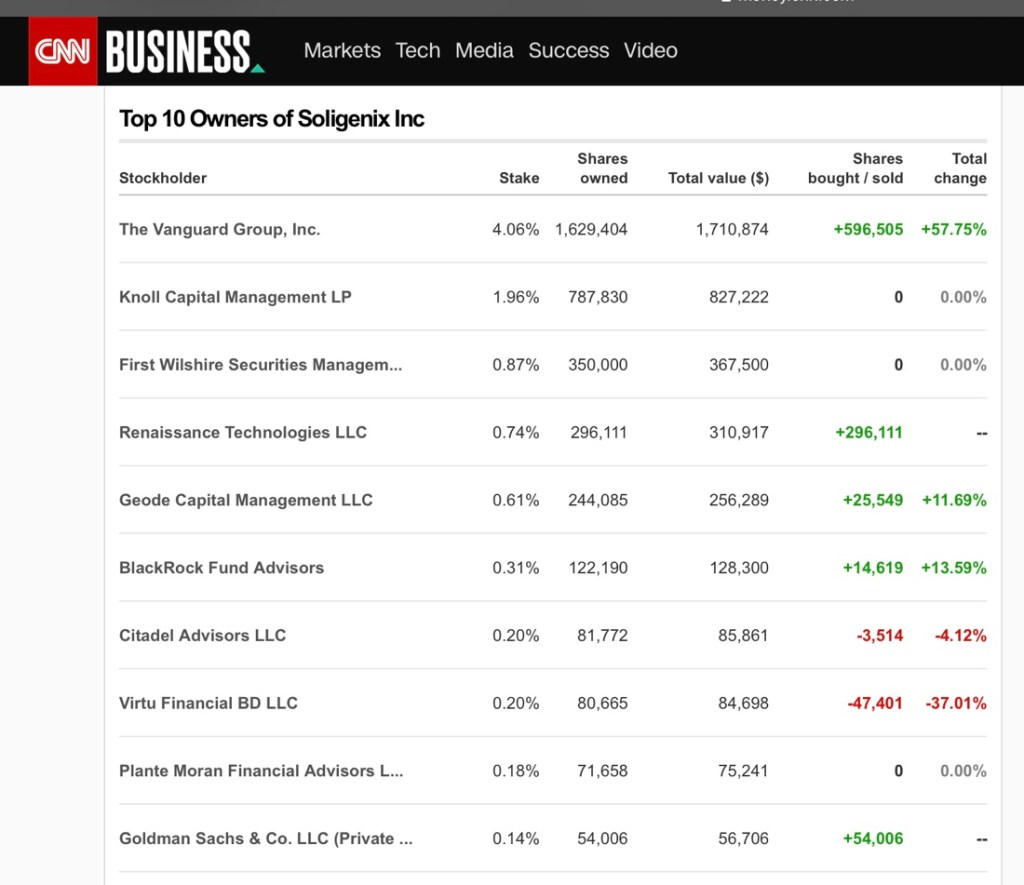
Task: Select Knoll Capital Management LP row
Action: click(x=235, y=297)
